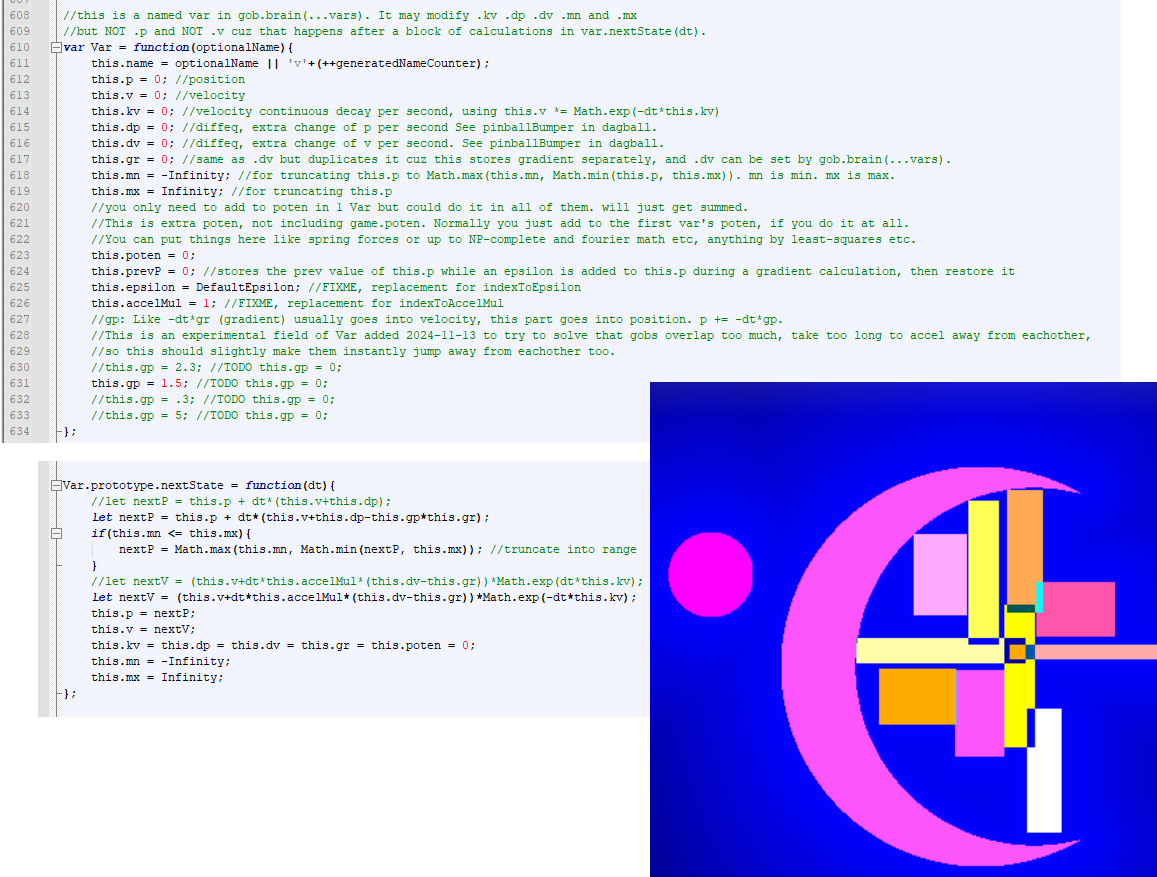Click the small cyan sliver beside the pink rectangle
This screenshot has width=1157, height=877.
pyautogui.click(x=1039, y=598)
